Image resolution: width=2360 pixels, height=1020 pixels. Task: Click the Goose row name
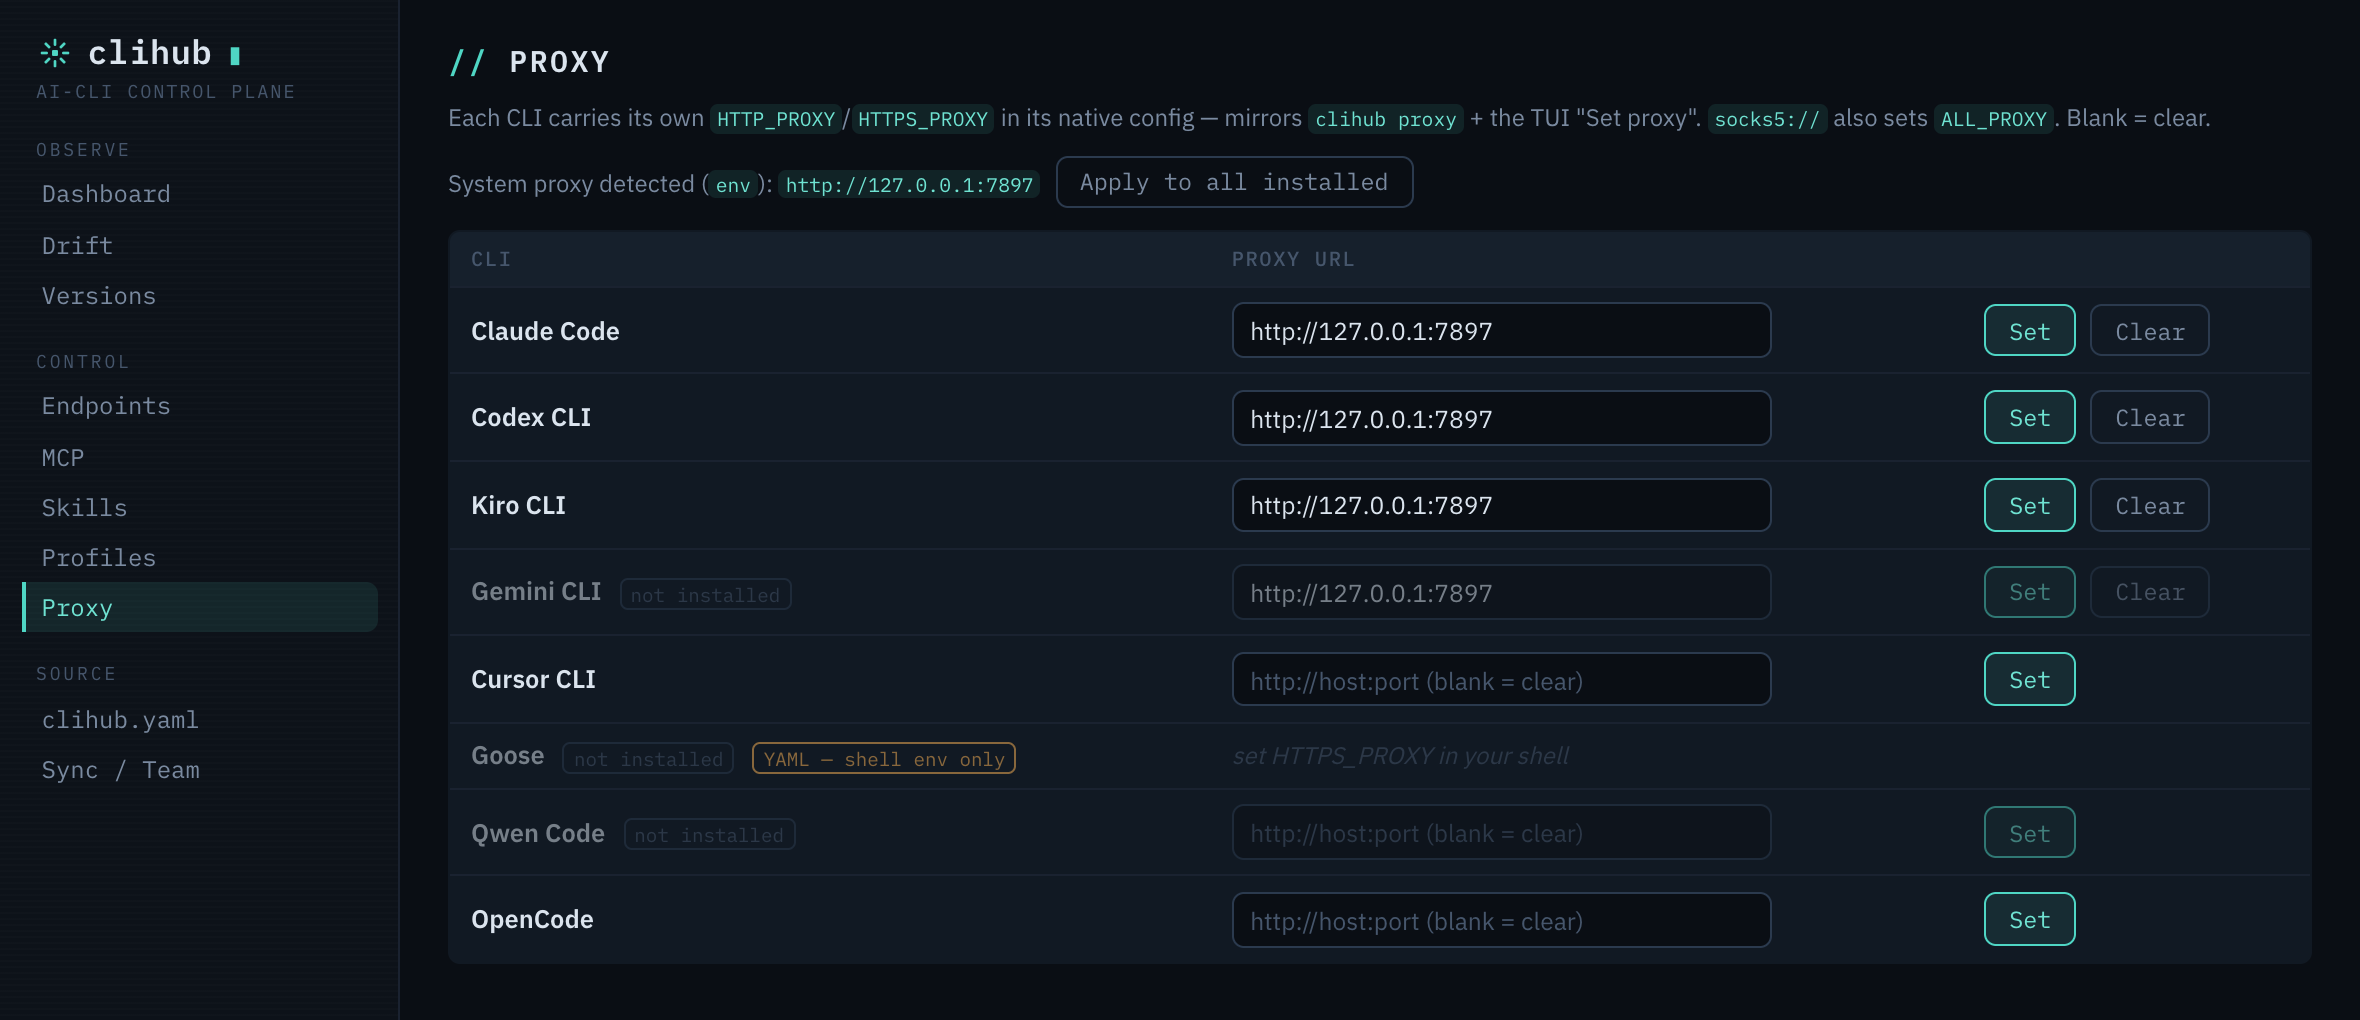point(507,755)
